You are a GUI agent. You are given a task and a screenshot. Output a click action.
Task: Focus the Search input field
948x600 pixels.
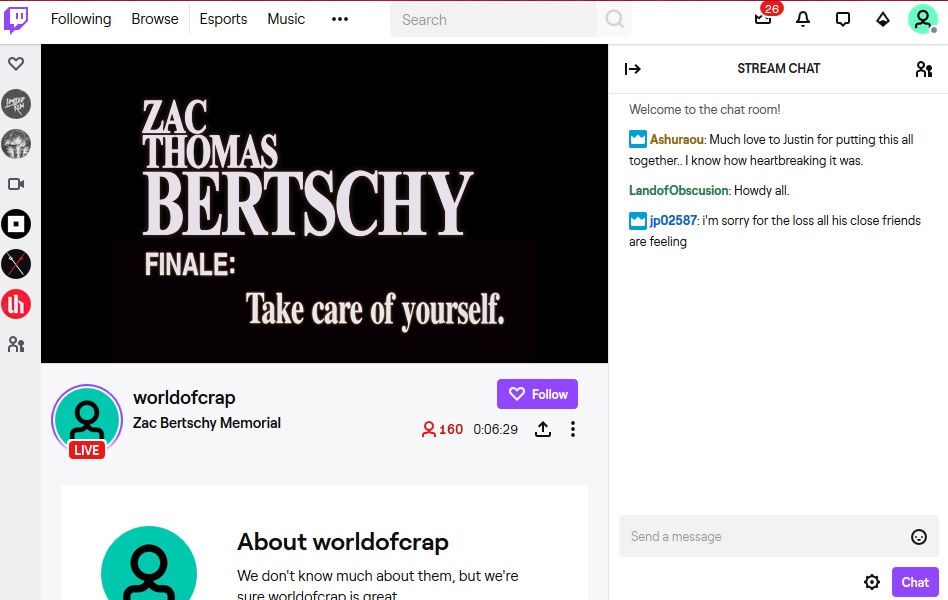pyautogui.click(x=493, y=19)
